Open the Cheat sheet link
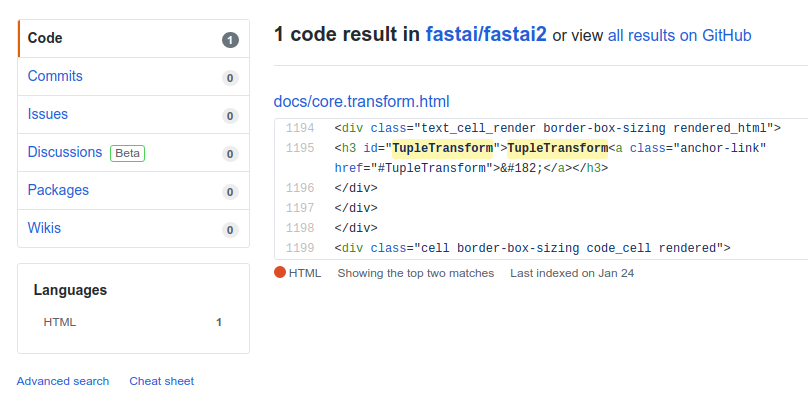This screenshot has height=405, width=808. [162, 381]
